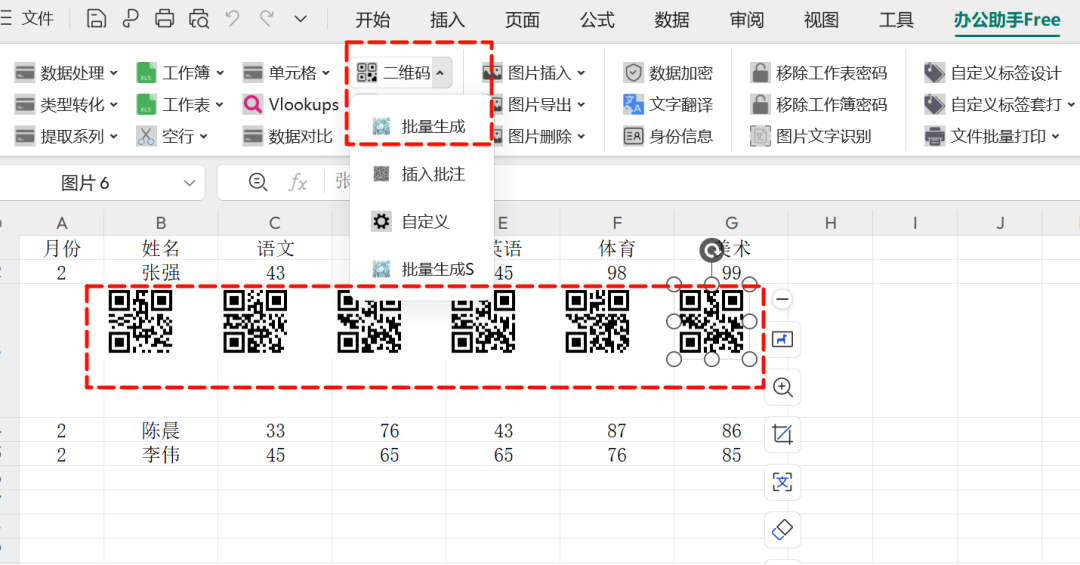
Task: Click the 数据加密 shield button
Action: [668, 72]
